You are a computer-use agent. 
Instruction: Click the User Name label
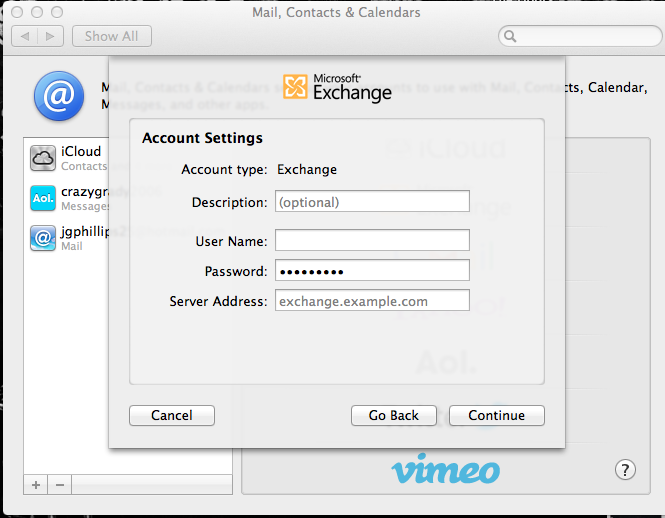coord(232,241)
